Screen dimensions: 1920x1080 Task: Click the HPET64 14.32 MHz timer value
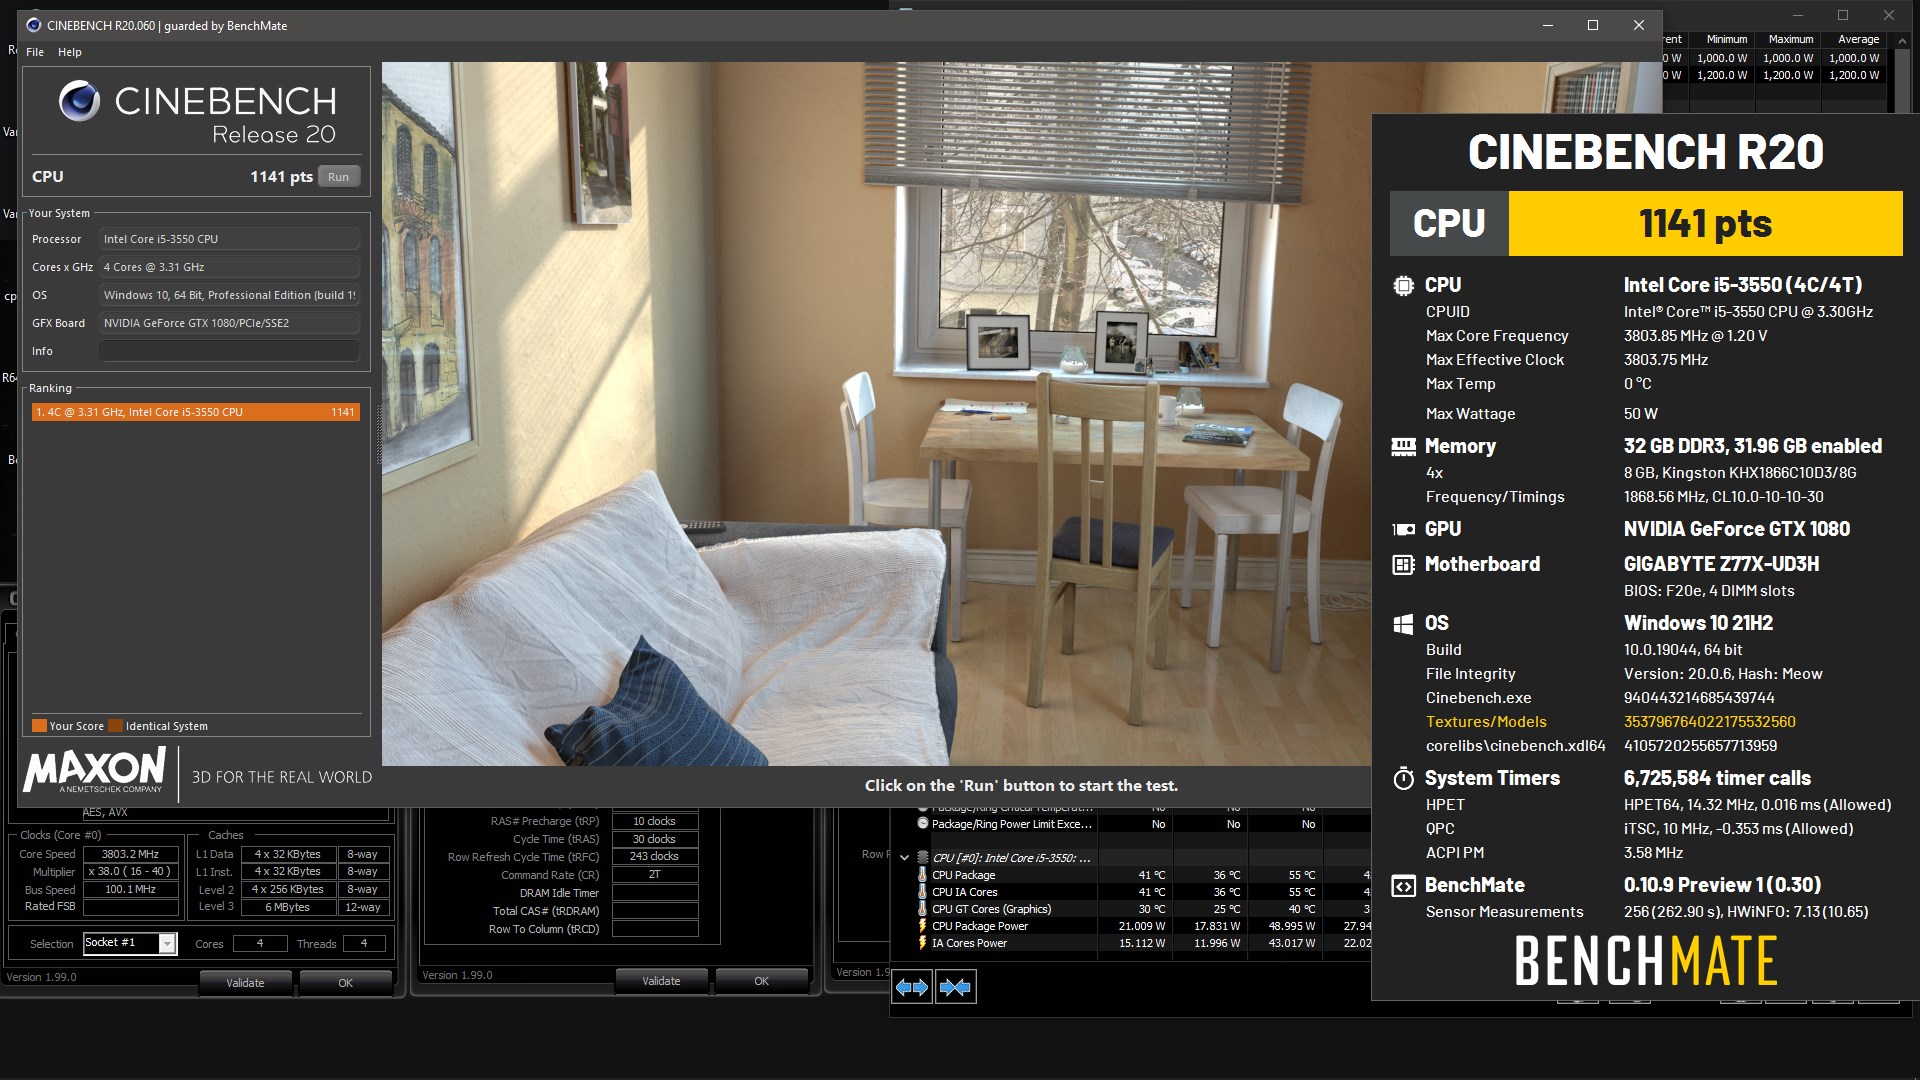pyautogui.click(x=1757, y=805)
